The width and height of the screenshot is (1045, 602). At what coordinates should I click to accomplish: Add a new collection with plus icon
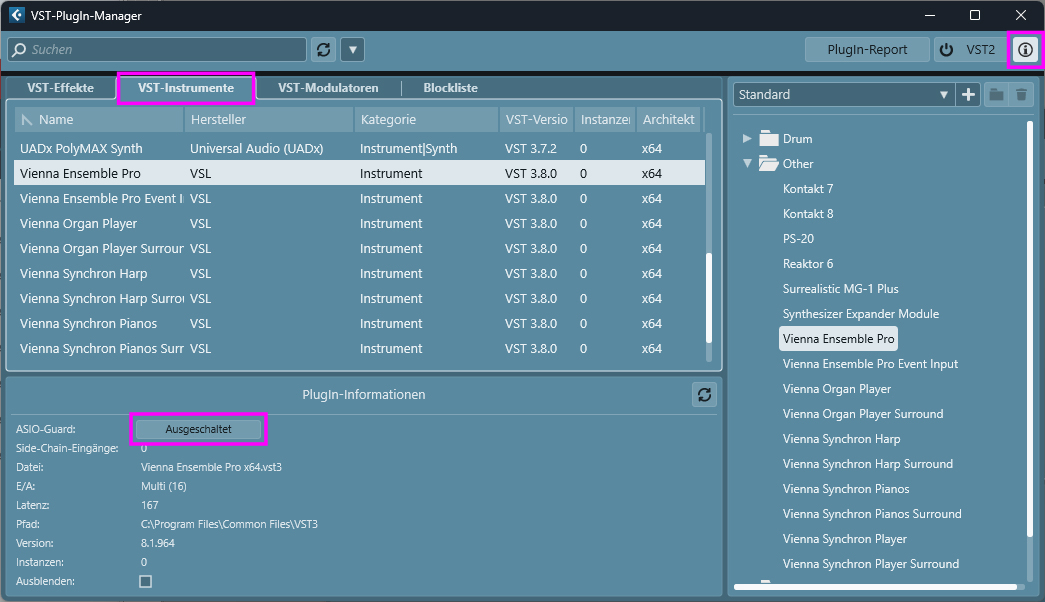click(x=968, y=95)
